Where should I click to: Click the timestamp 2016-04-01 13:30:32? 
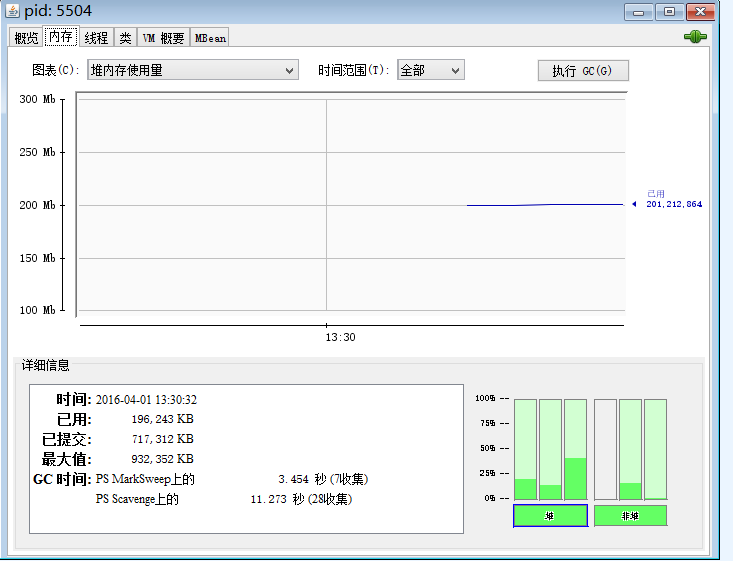click(146, 400)
